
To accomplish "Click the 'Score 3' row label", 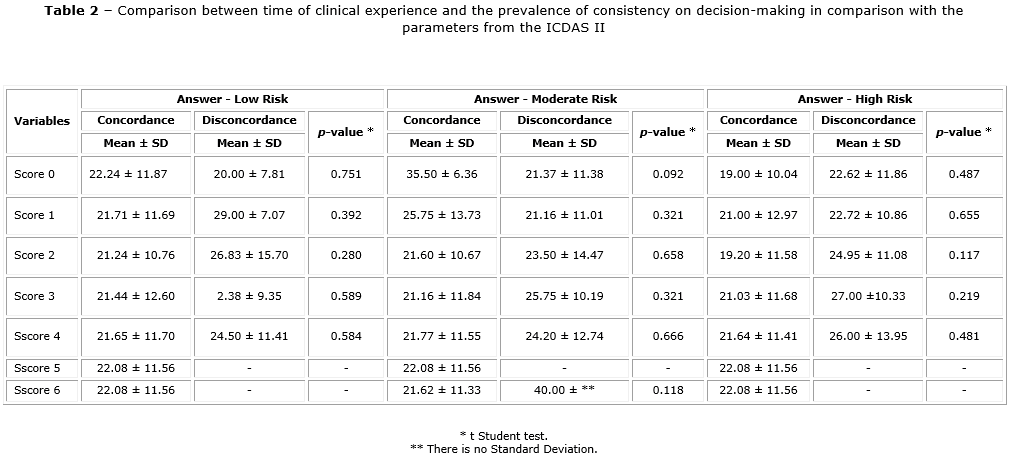I will [35, 296].
